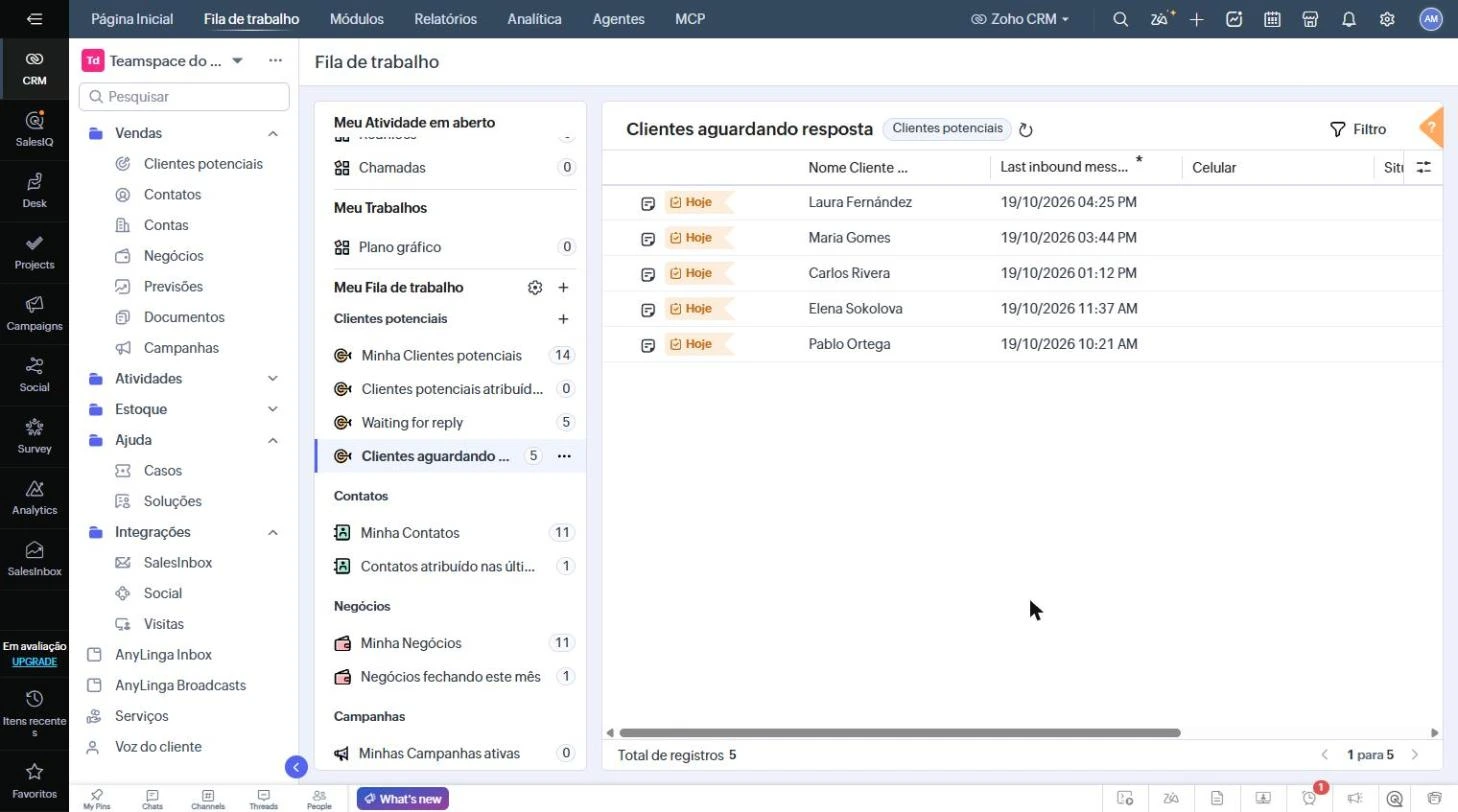Image resolution: width=1458 pixels, height=812 pixels.
Task: Open column customization icon in table header
Action: [1424, 167]
